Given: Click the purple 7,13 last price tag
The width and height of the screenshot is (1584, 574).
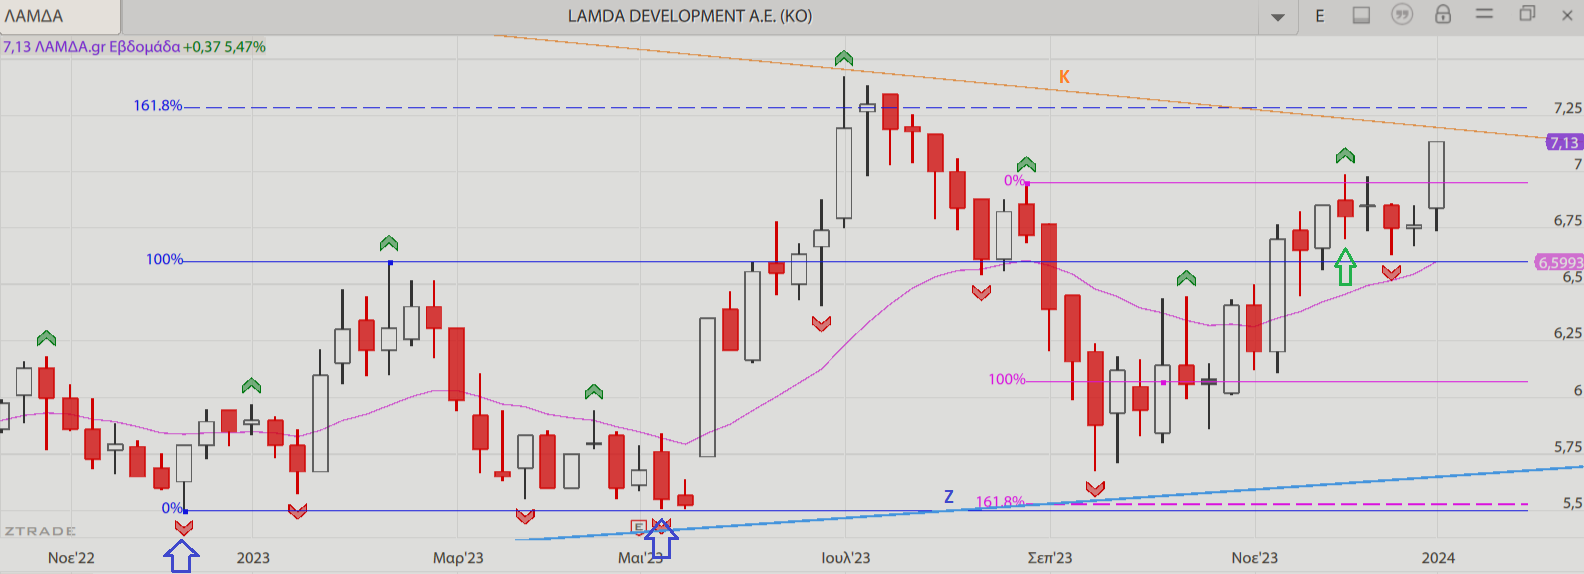Looking at the screenshot, I should tap(1565, 143).
